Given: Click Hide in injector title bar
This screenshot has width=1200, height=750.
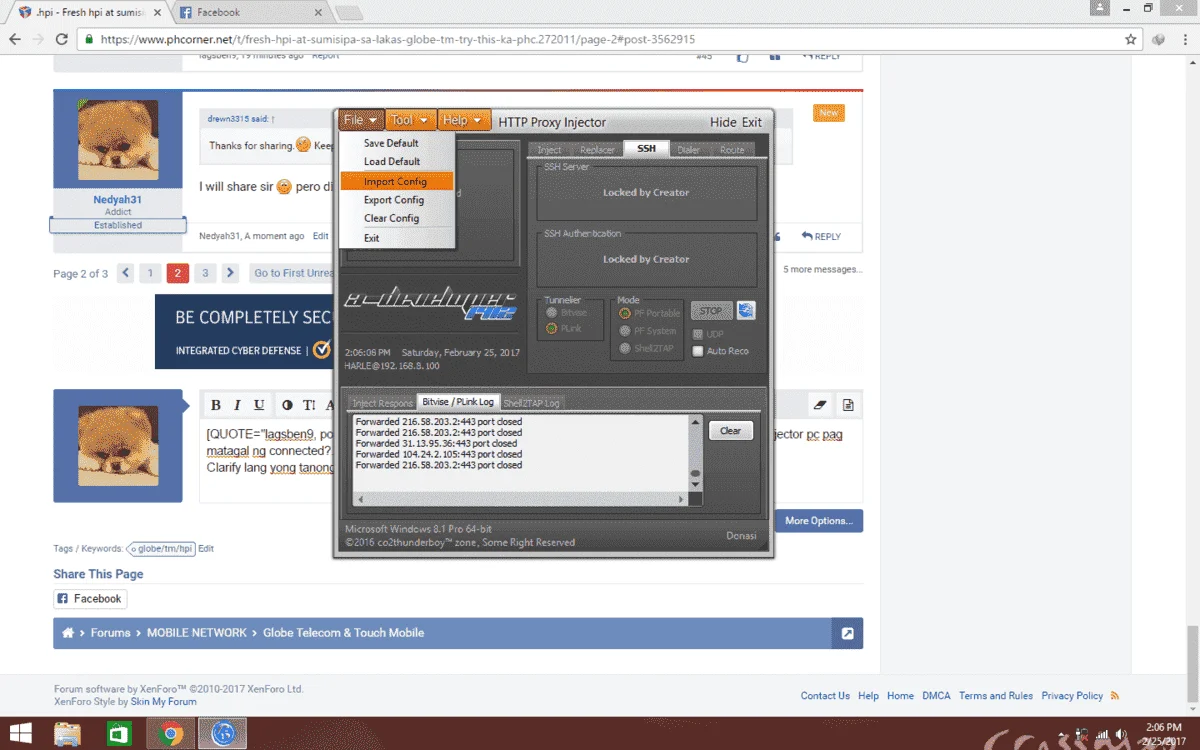Looking at the screenshot, I should tap(723, 122).
